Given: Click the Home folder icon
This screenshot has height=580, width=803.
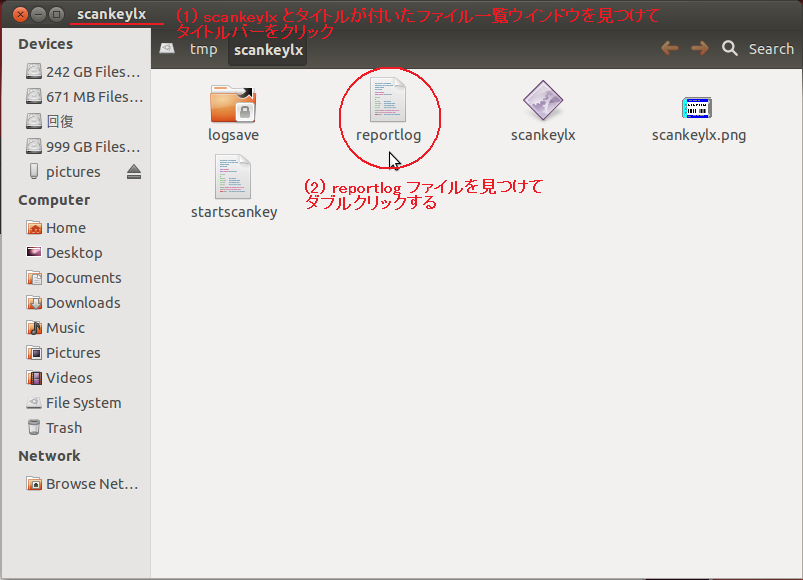Looking at the screenshot, I should point(34,227).
